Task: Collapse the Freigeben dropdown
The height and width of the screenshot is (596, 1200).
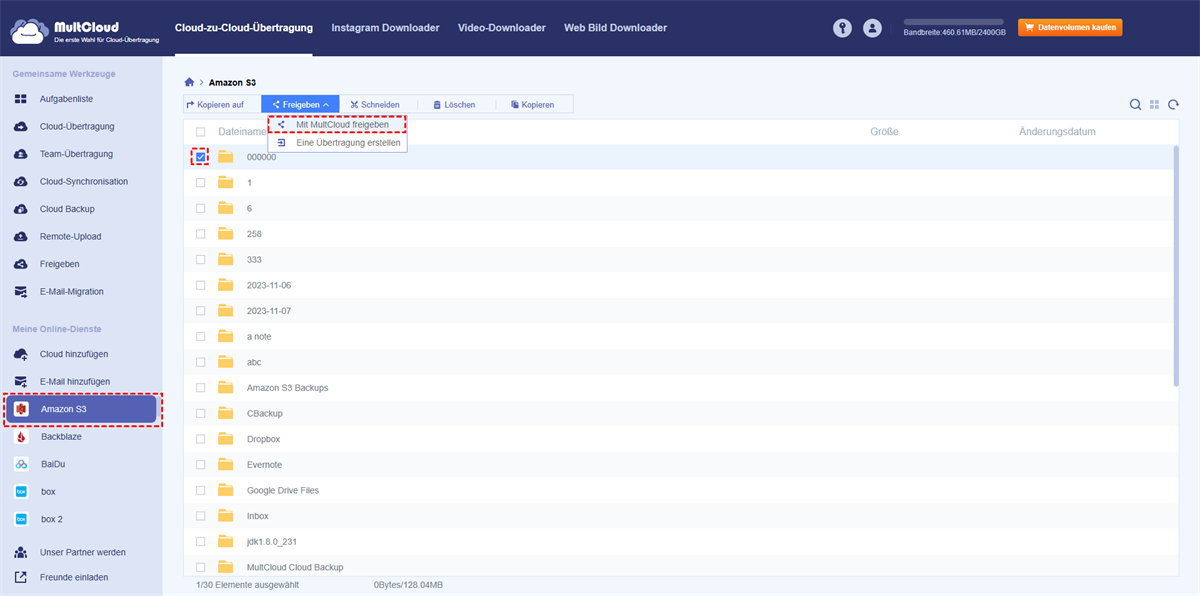Action: [300, 104]
